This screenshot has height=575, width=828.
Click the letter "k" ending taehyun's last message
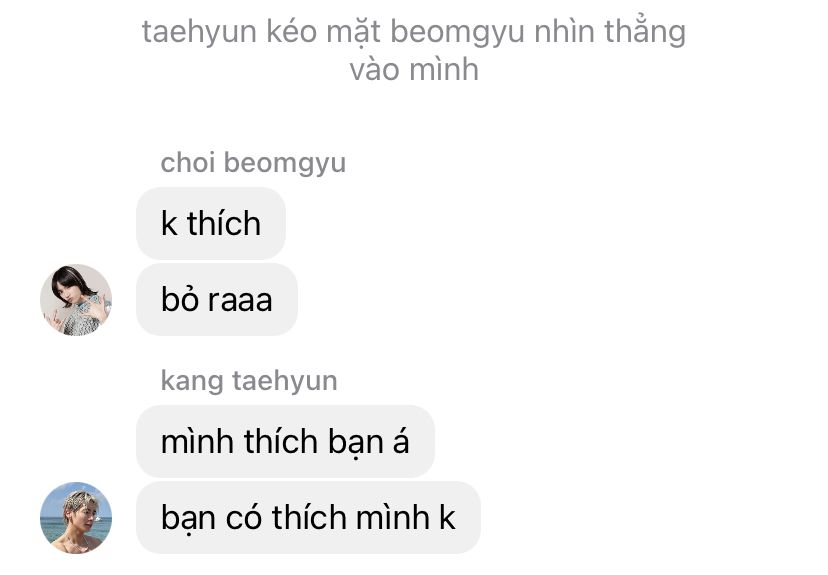pyautogui.click(x=447, y=517)
